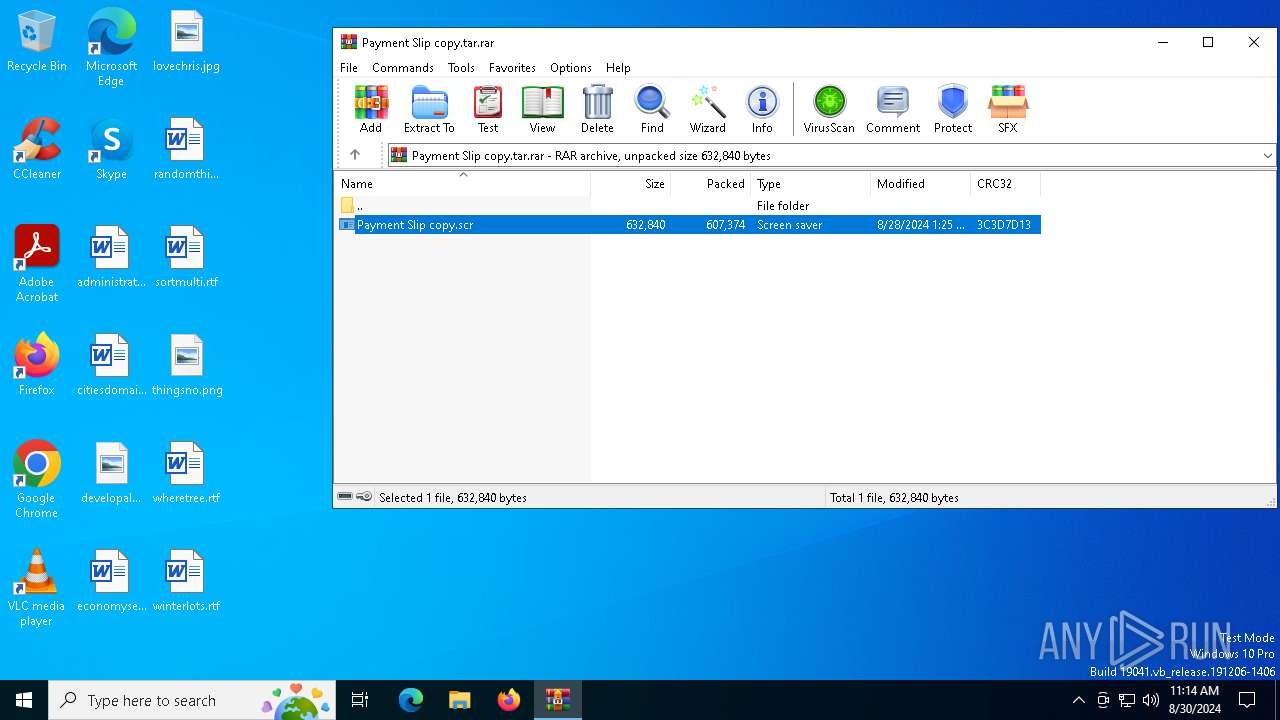The image size is (1280, 720).
Task: Open File Explorer from taskbar
Action: tap(459, 700)
